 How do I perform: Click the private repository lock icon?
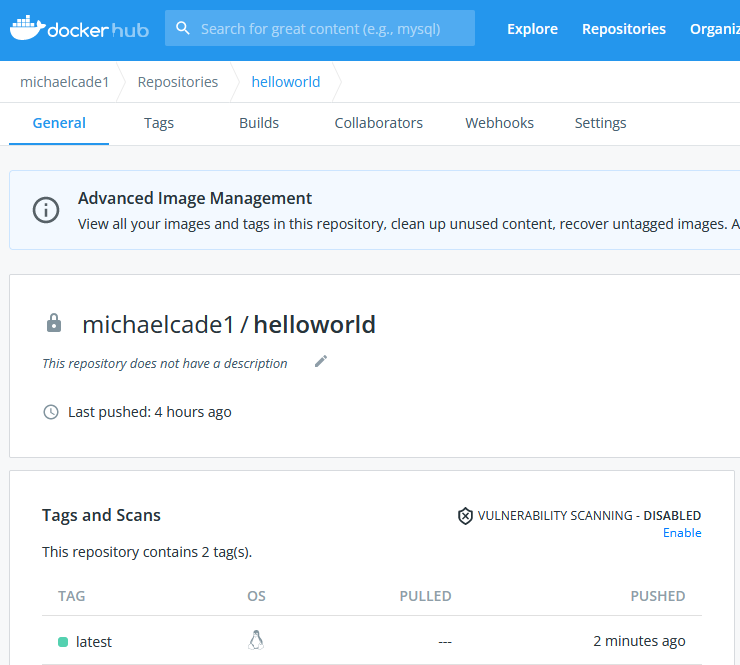click(54, 323)
